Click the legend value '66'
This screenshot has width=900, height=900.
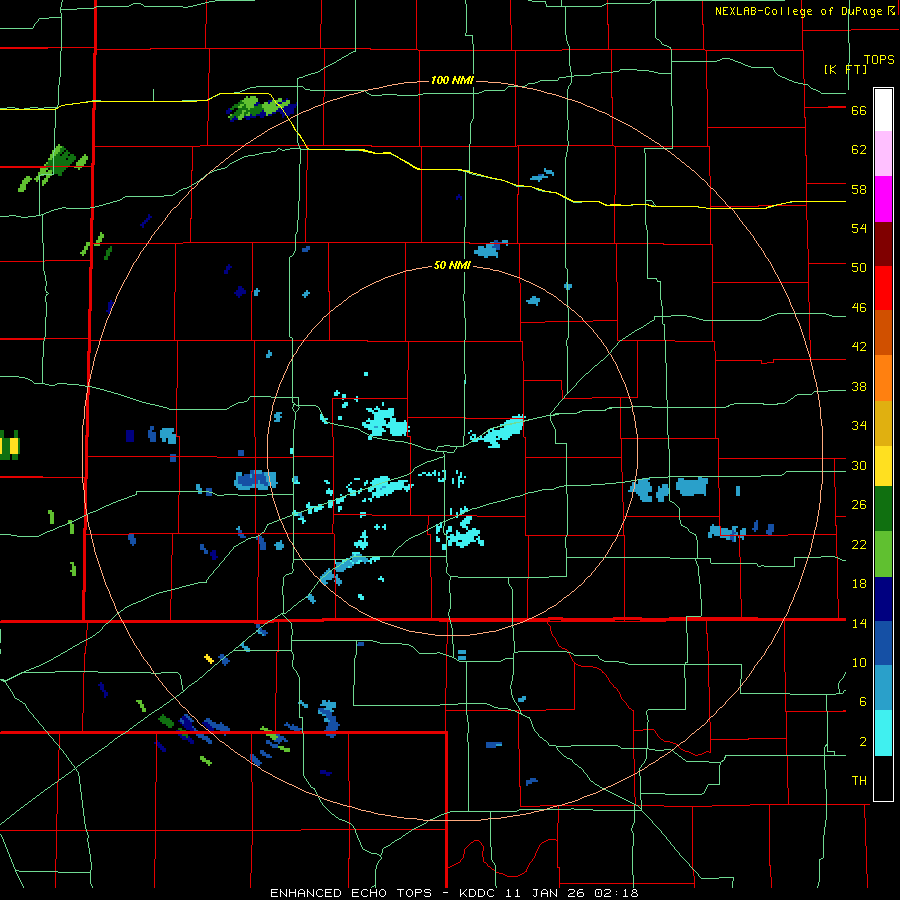point(859,110)
